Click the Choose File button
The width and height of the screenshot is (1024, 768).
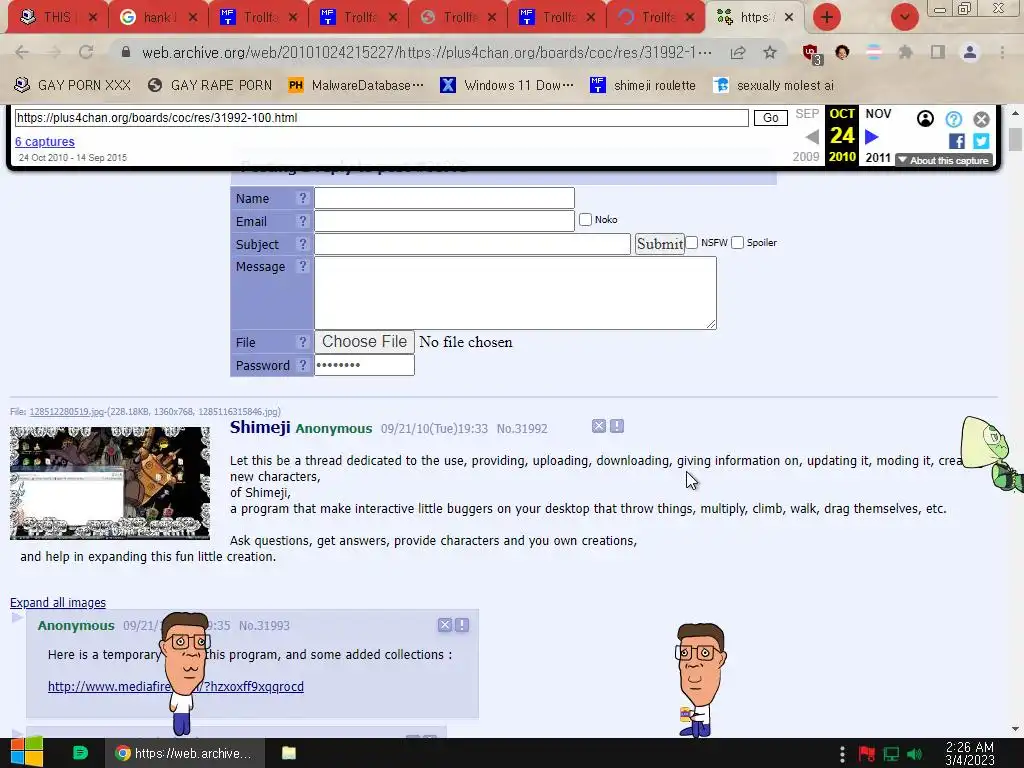click(364, 342)
